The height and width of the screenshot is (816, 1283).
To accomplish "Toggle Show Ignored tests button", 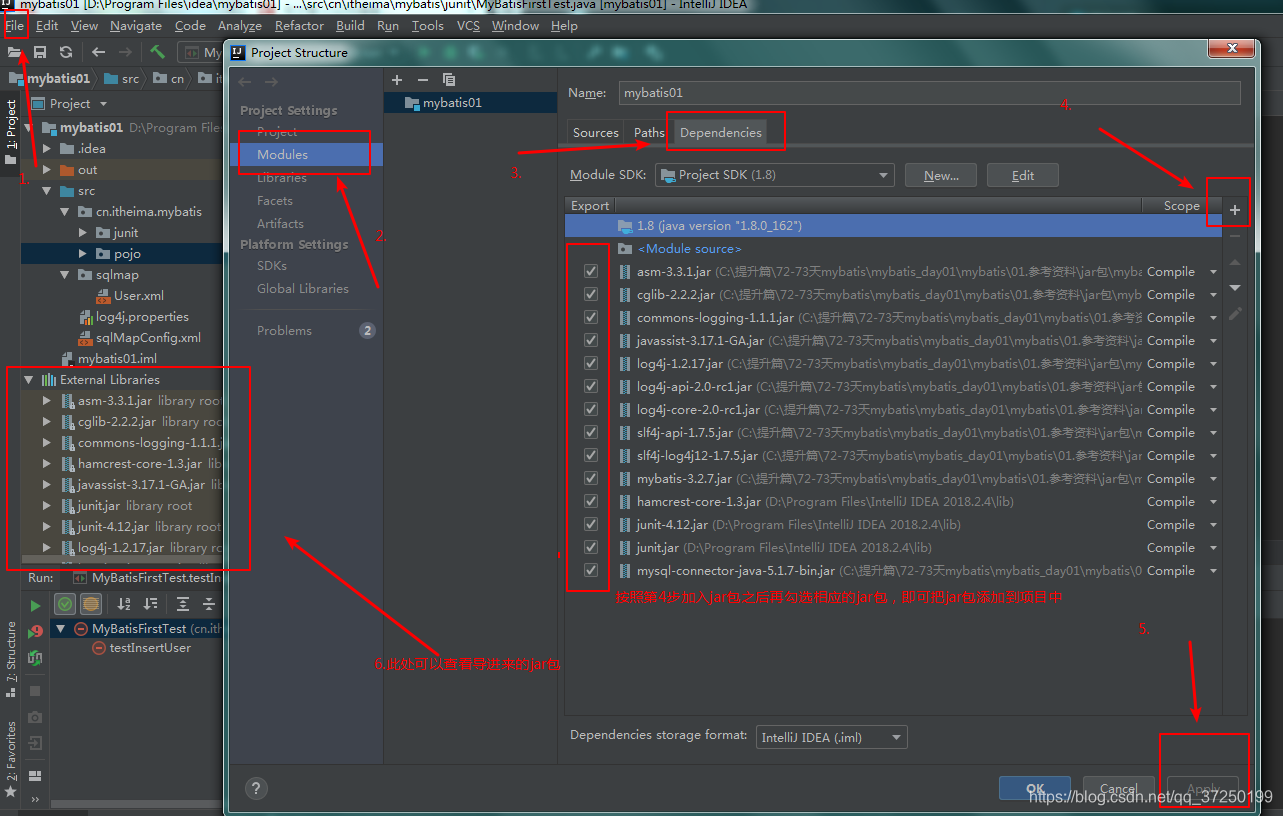I will (x=91, y=604).
